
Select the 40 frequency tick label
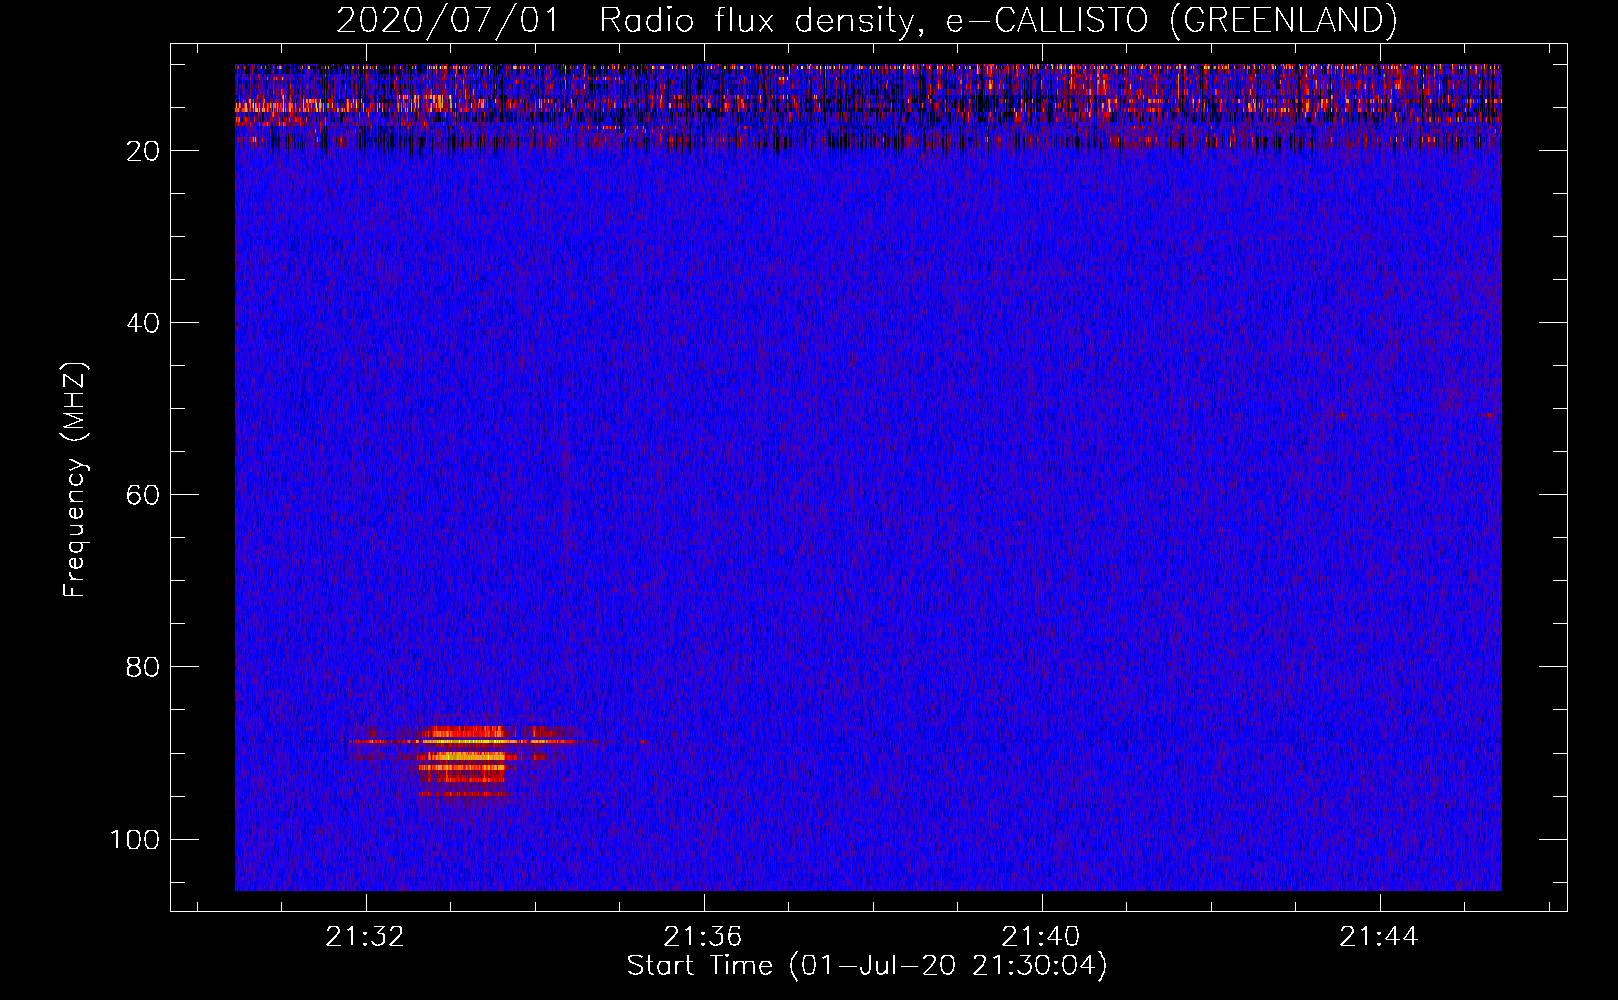pos(144,323)
